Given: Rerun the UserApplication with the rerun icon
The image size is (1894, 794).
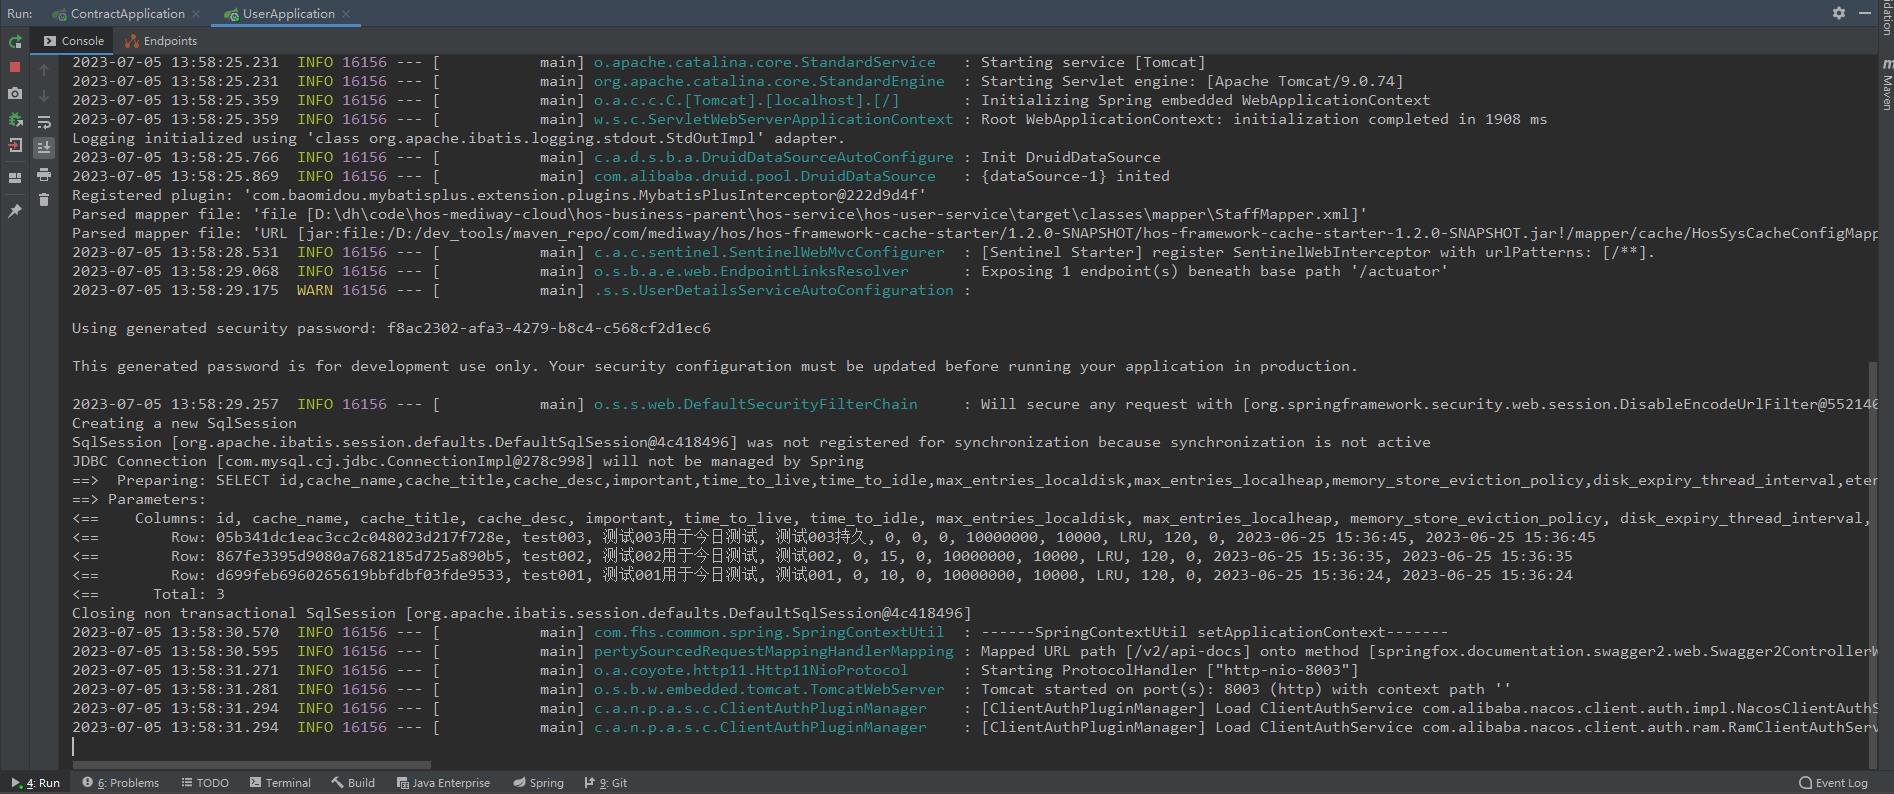Looking at the screenshot, I should [x=15, y=42].
